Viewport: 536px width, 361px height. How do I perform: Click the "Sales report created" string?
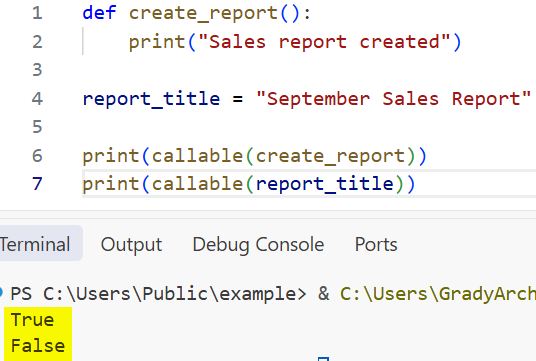point(324,42)
